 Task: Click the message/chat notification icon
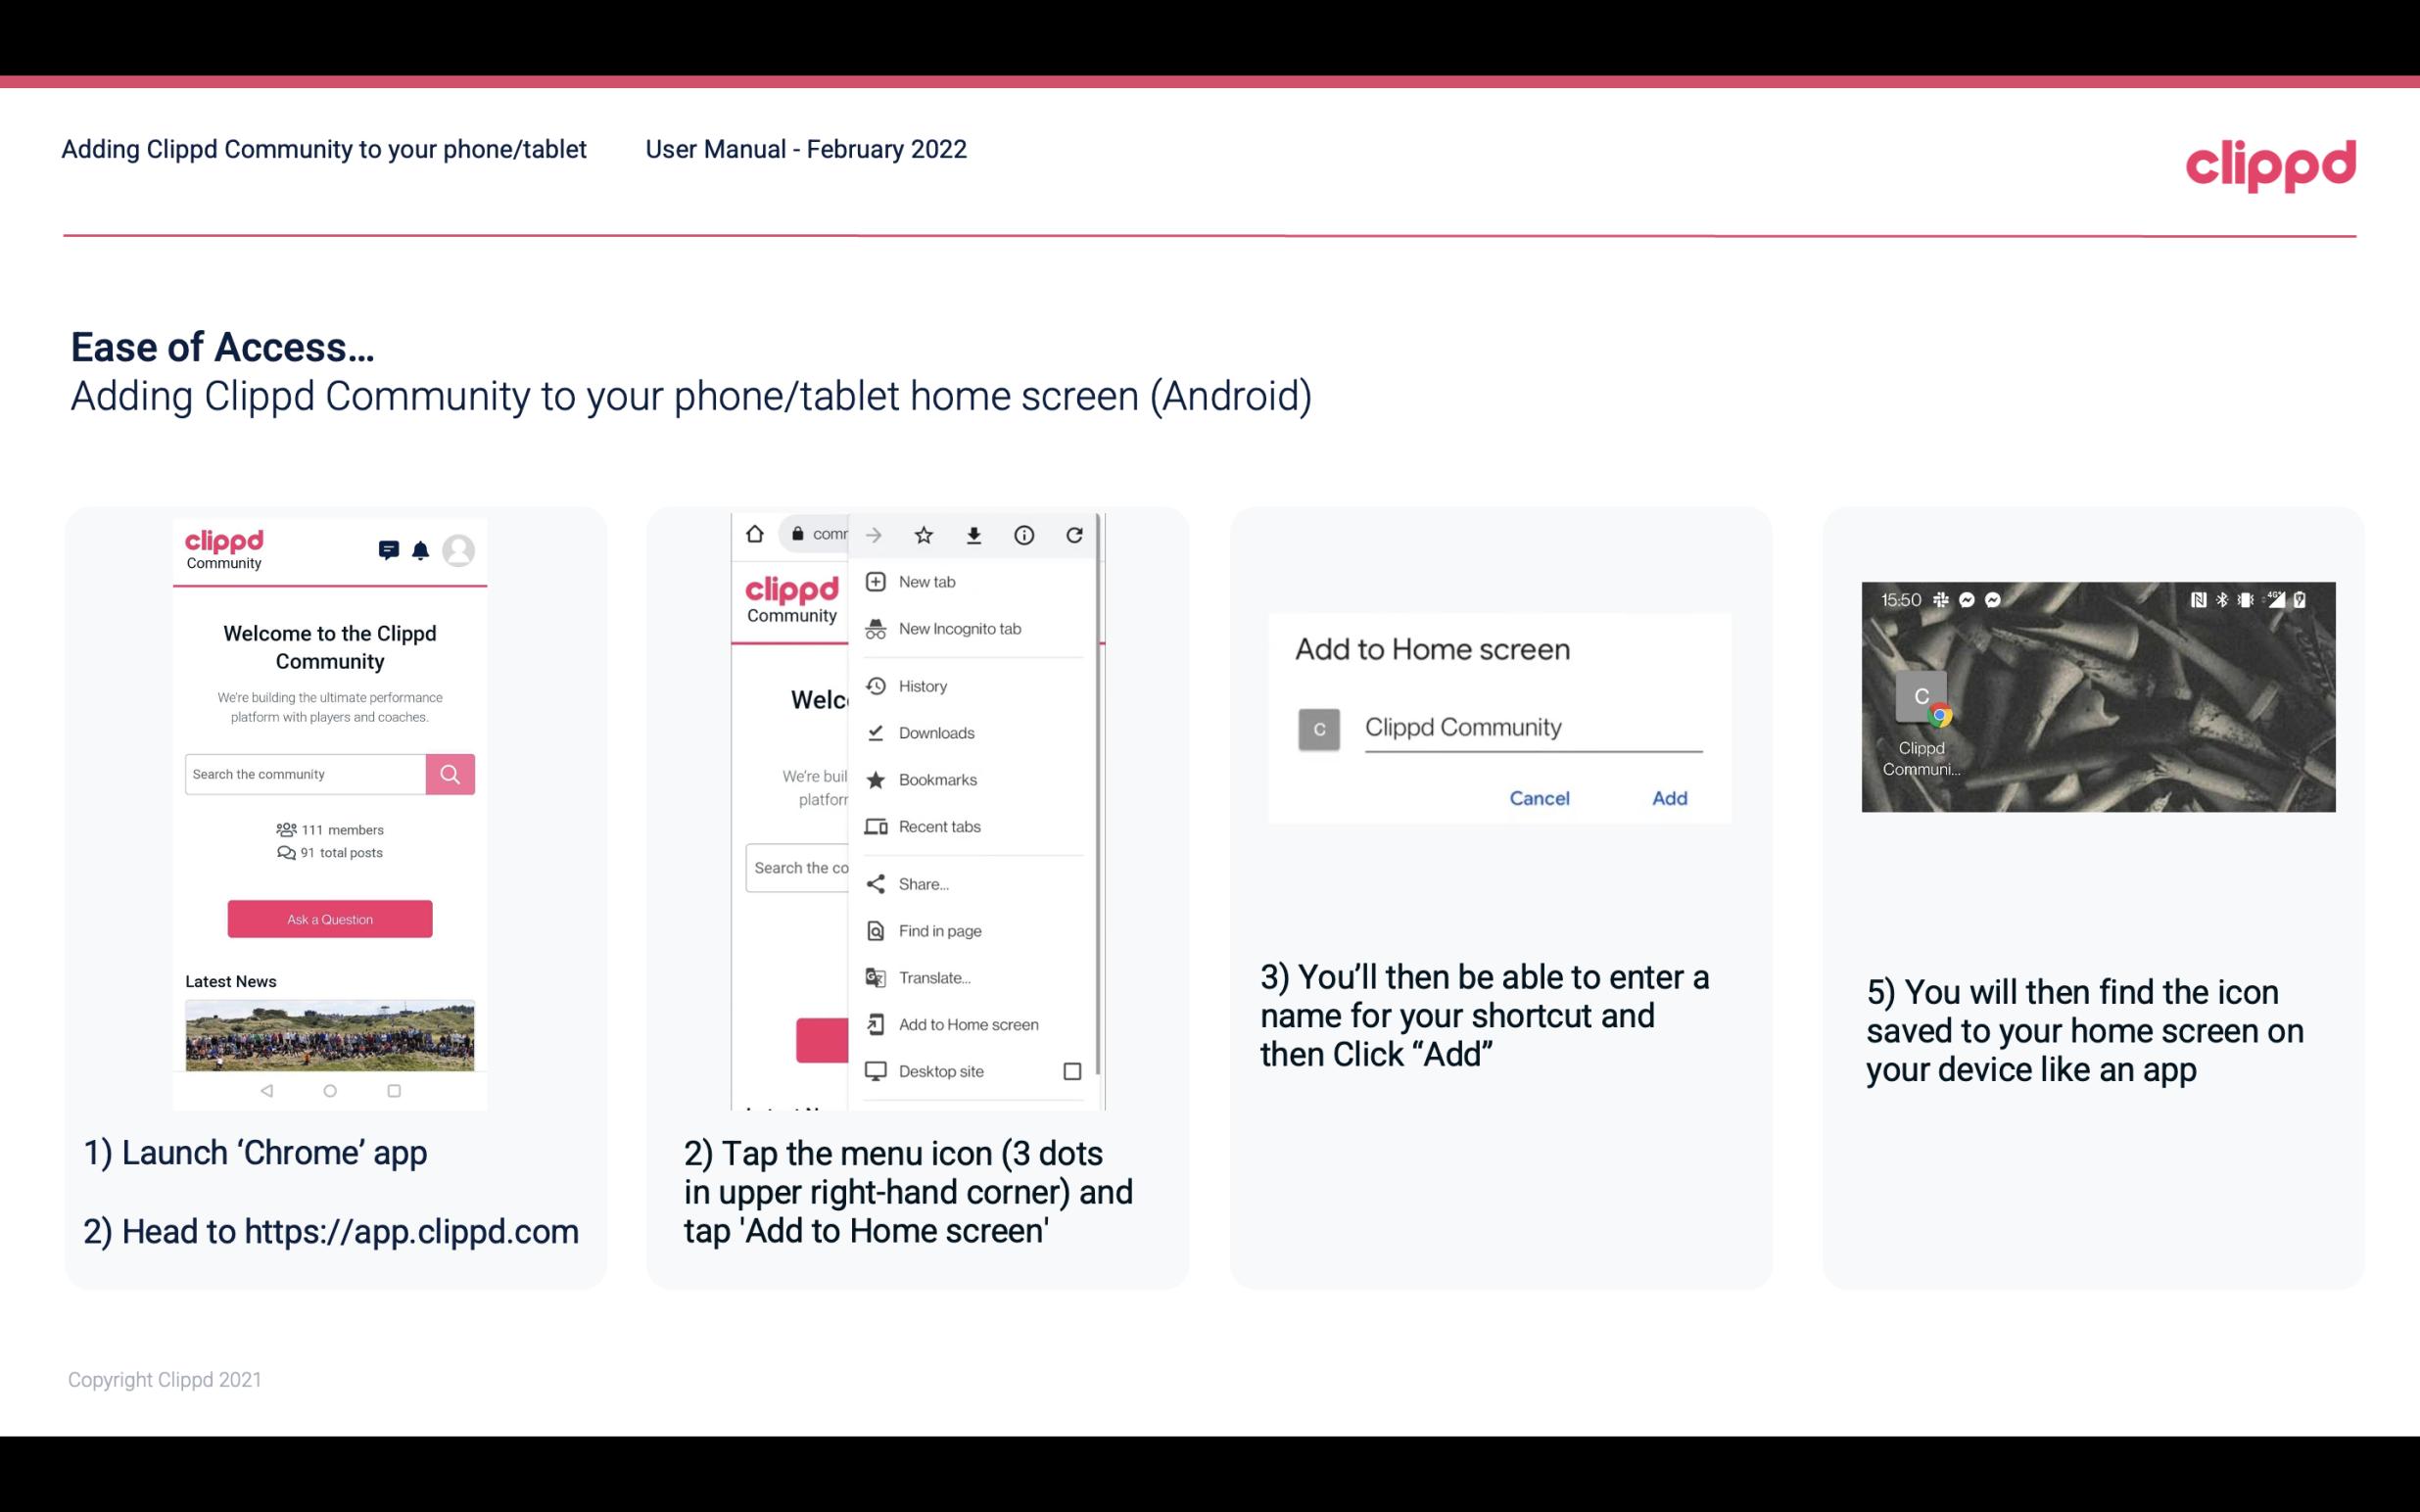pyautogui.click(x=389, y=547)
